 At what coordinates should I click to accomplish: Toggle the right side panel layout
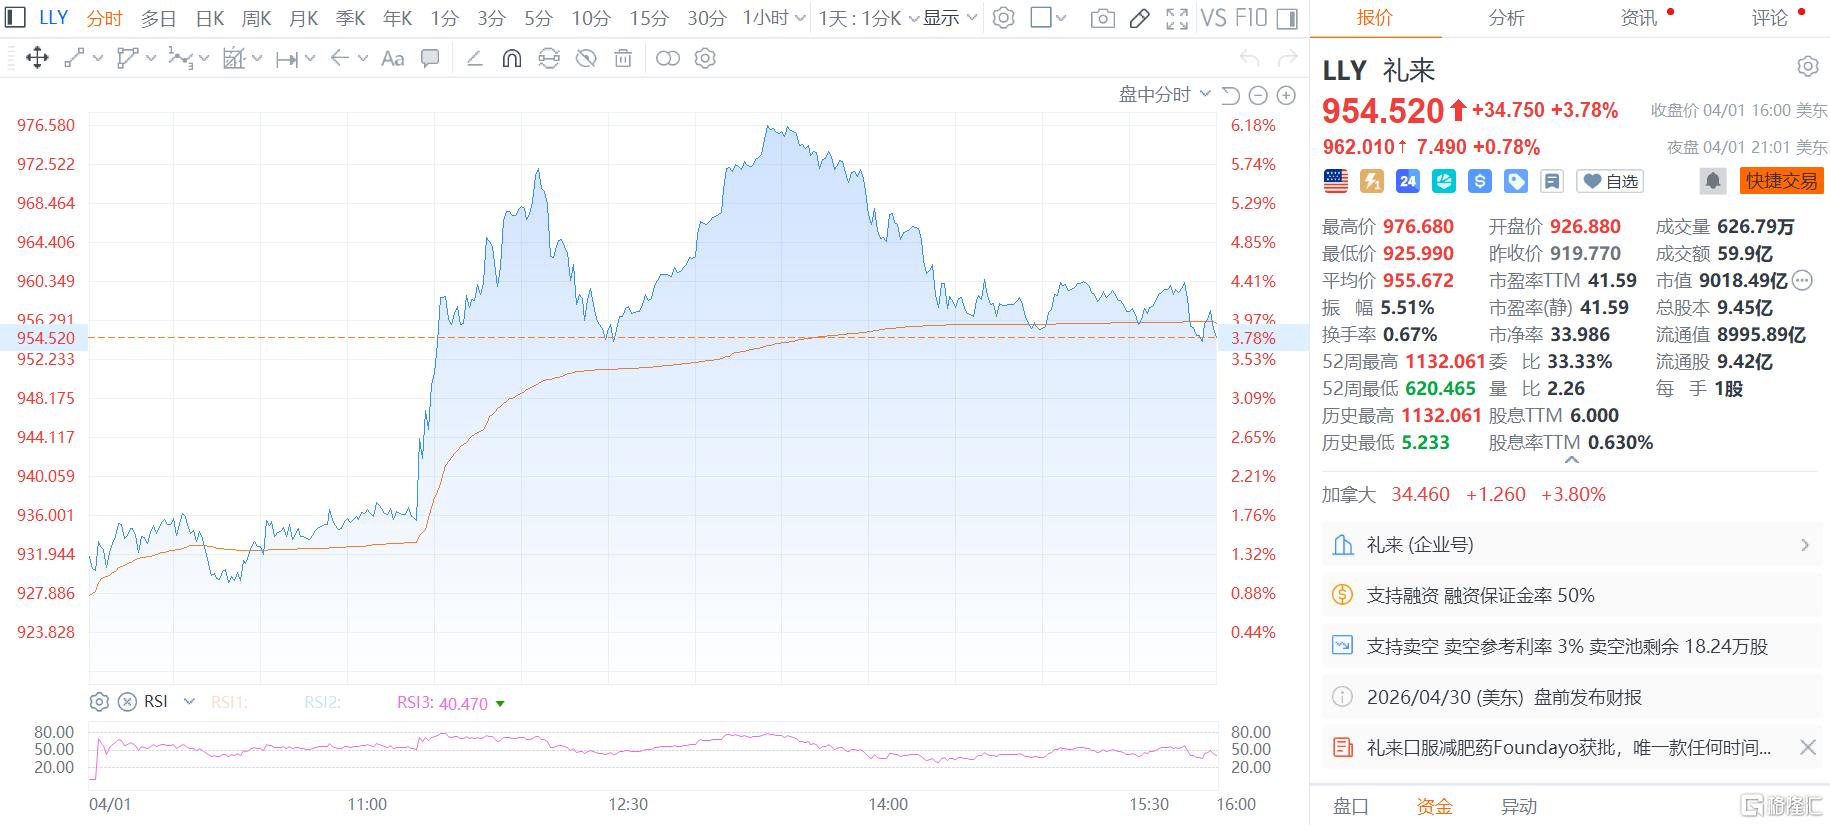1288,18
